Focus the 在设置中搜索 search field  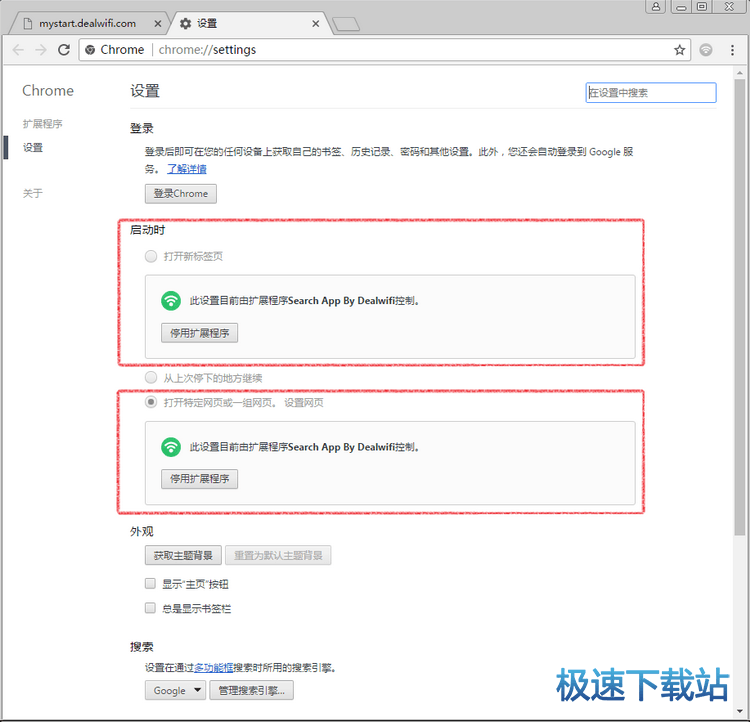[651, 93]
